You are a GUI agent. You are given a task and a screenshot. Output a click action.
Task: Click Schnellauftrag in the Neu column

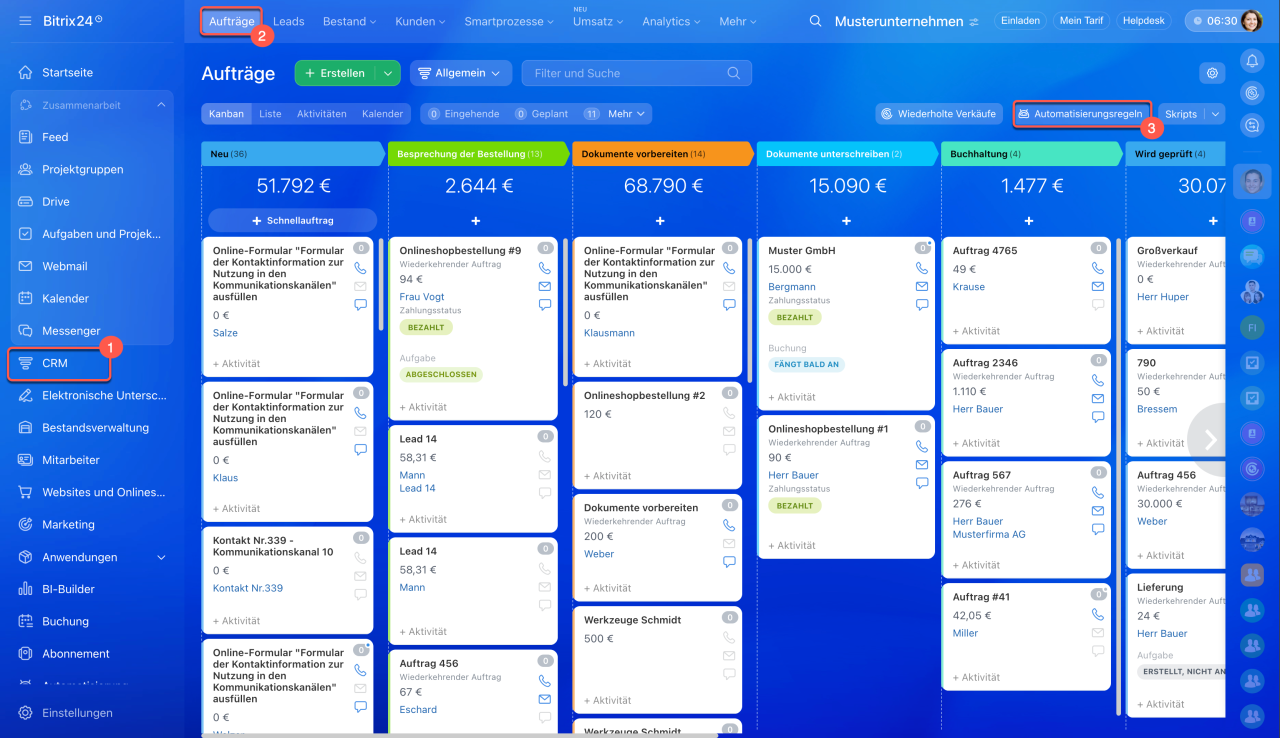[292, 220]
